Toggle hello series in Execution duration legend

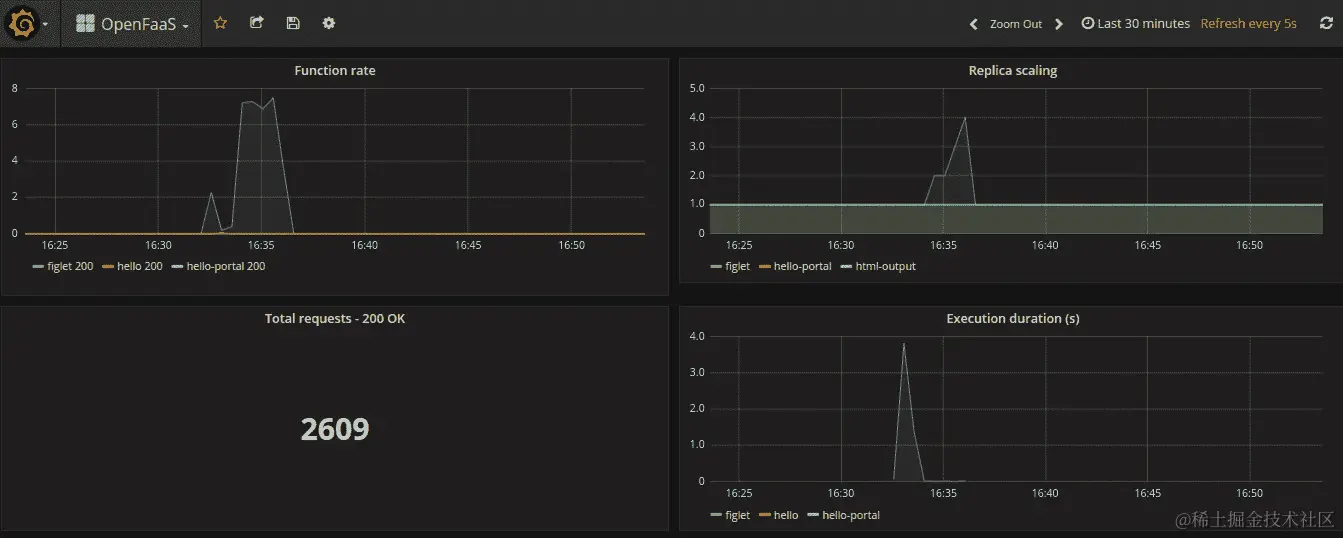coord(780,515)
